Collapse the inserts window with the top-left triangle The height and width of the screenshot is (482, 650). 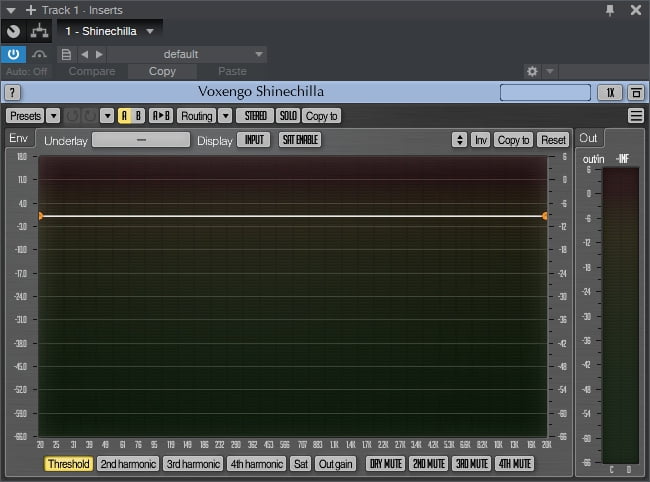click(x=11, y=10)
